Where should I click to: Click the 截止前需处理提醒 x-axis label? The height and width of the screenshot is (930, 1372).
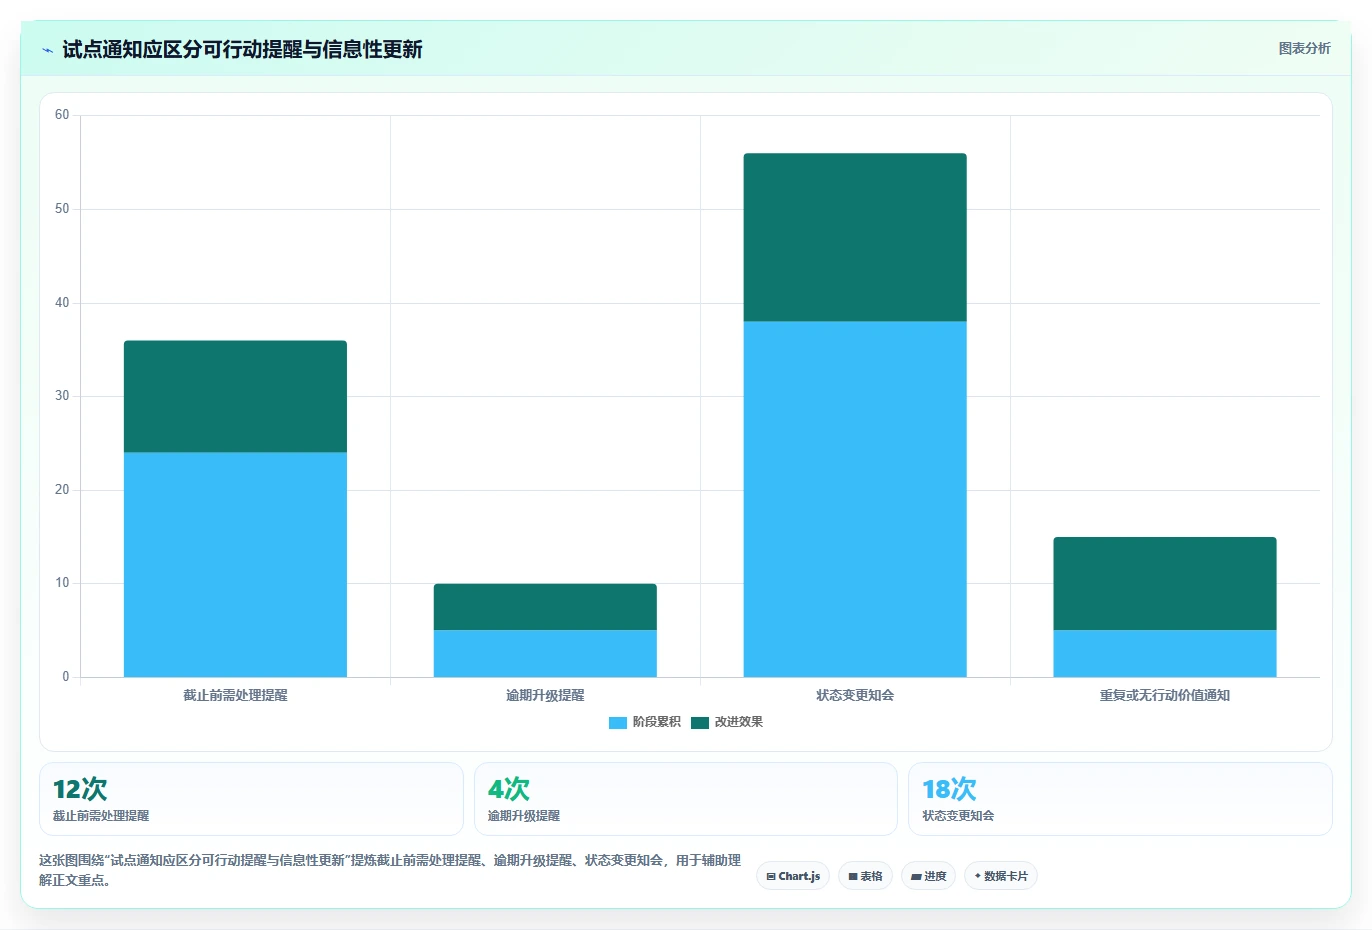click(x=235, y=695)
